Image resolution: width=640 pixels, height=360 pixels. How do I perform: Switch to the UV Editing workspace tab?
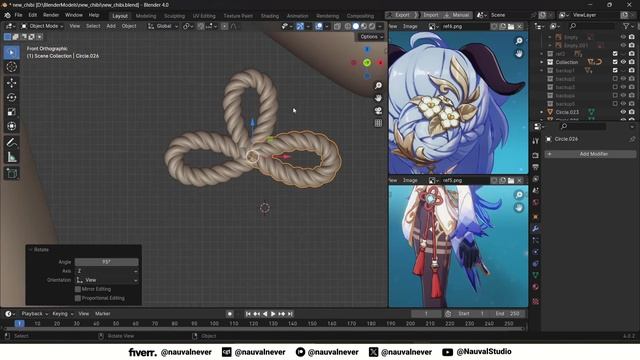pyautogui.click(x=204, y=16)
